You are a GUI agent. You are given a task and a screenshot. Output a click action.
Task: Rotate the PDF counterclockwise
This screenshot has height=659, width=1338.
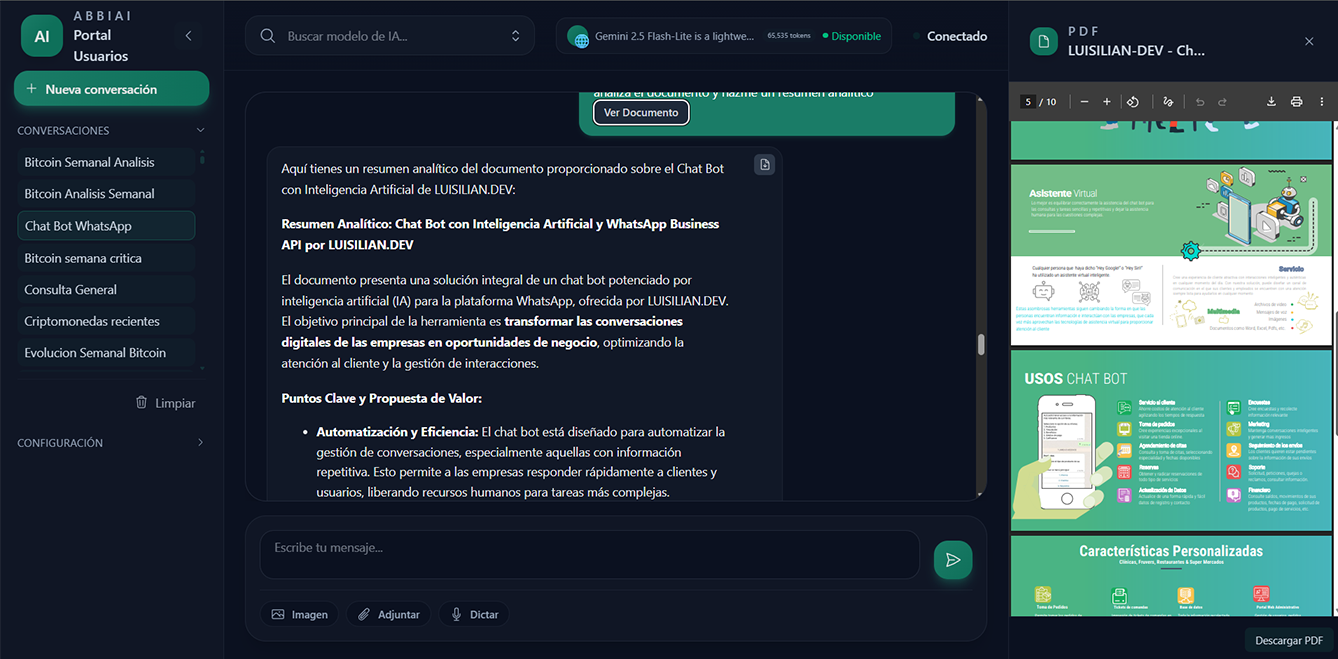coord(1133,102)
